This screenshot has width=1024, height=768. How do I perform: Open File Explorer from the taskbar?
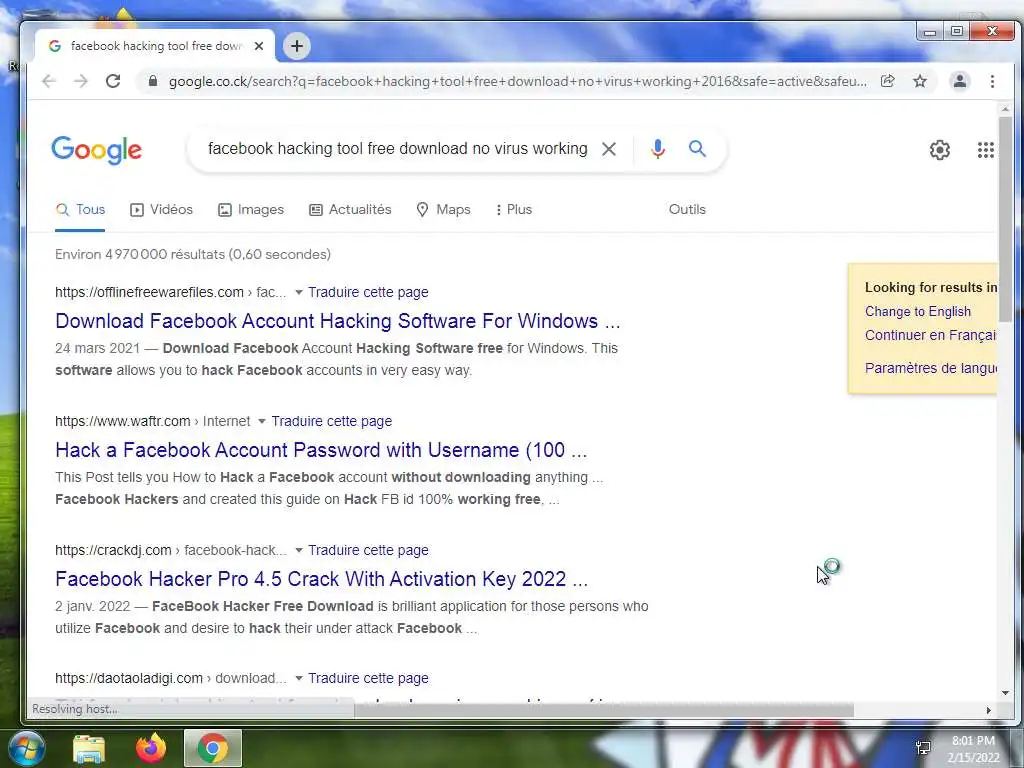(89, 748)
